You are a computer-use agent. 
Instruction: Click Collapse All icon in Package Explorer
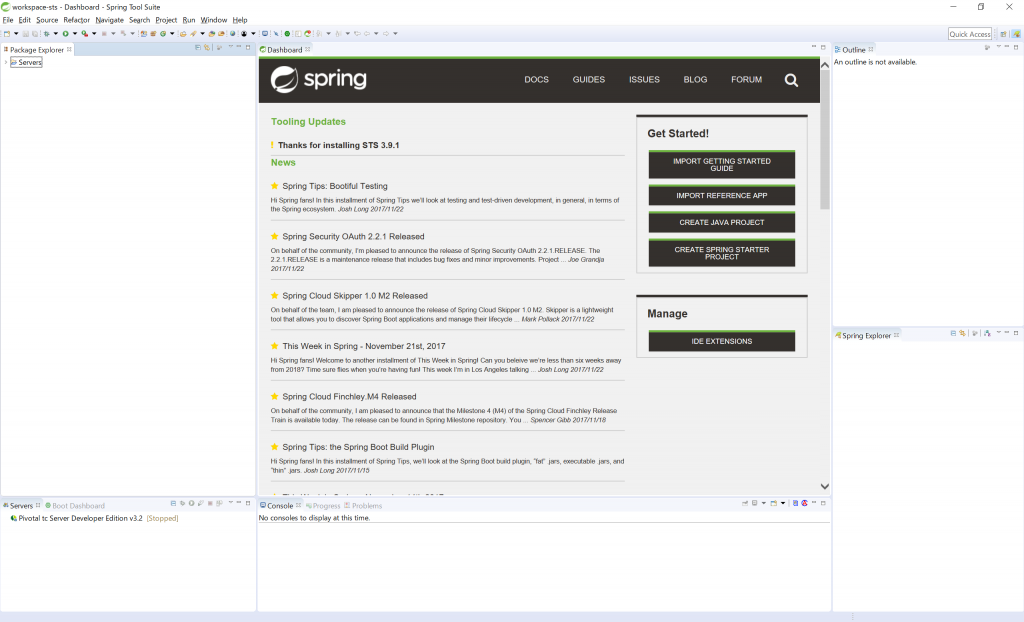coord(198,48)
